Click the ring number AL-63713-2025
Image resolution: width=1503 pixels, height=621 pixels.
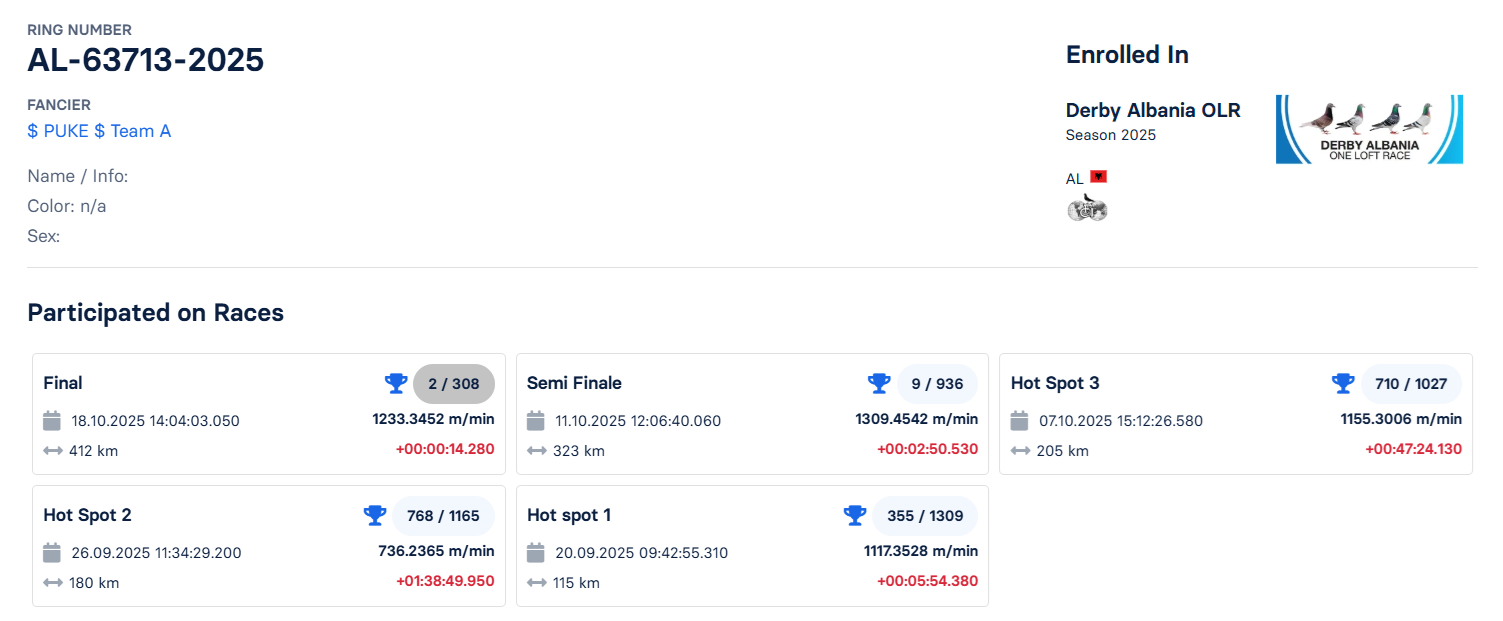[x=145, y=60]
